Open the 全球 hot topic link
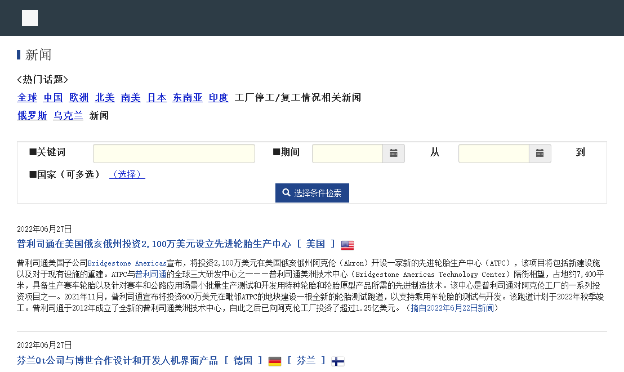This screenshot has width=624, height=372. point(27,97)
